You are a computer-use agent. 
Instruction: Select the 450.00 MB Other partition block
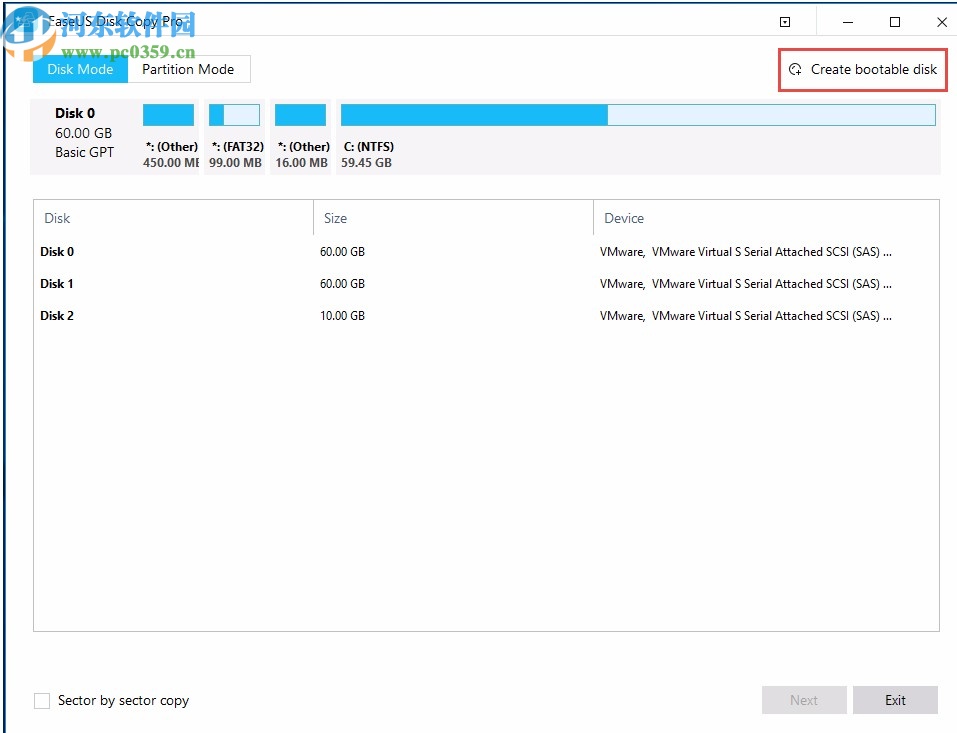(x=167, y=114)
